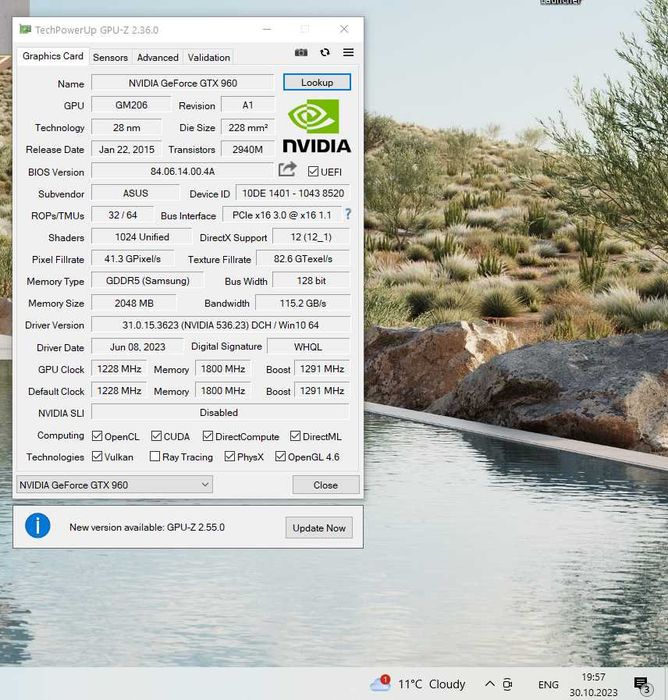668x700 pixels.
Task: Click the Lookup button
Action: (317, 82)
